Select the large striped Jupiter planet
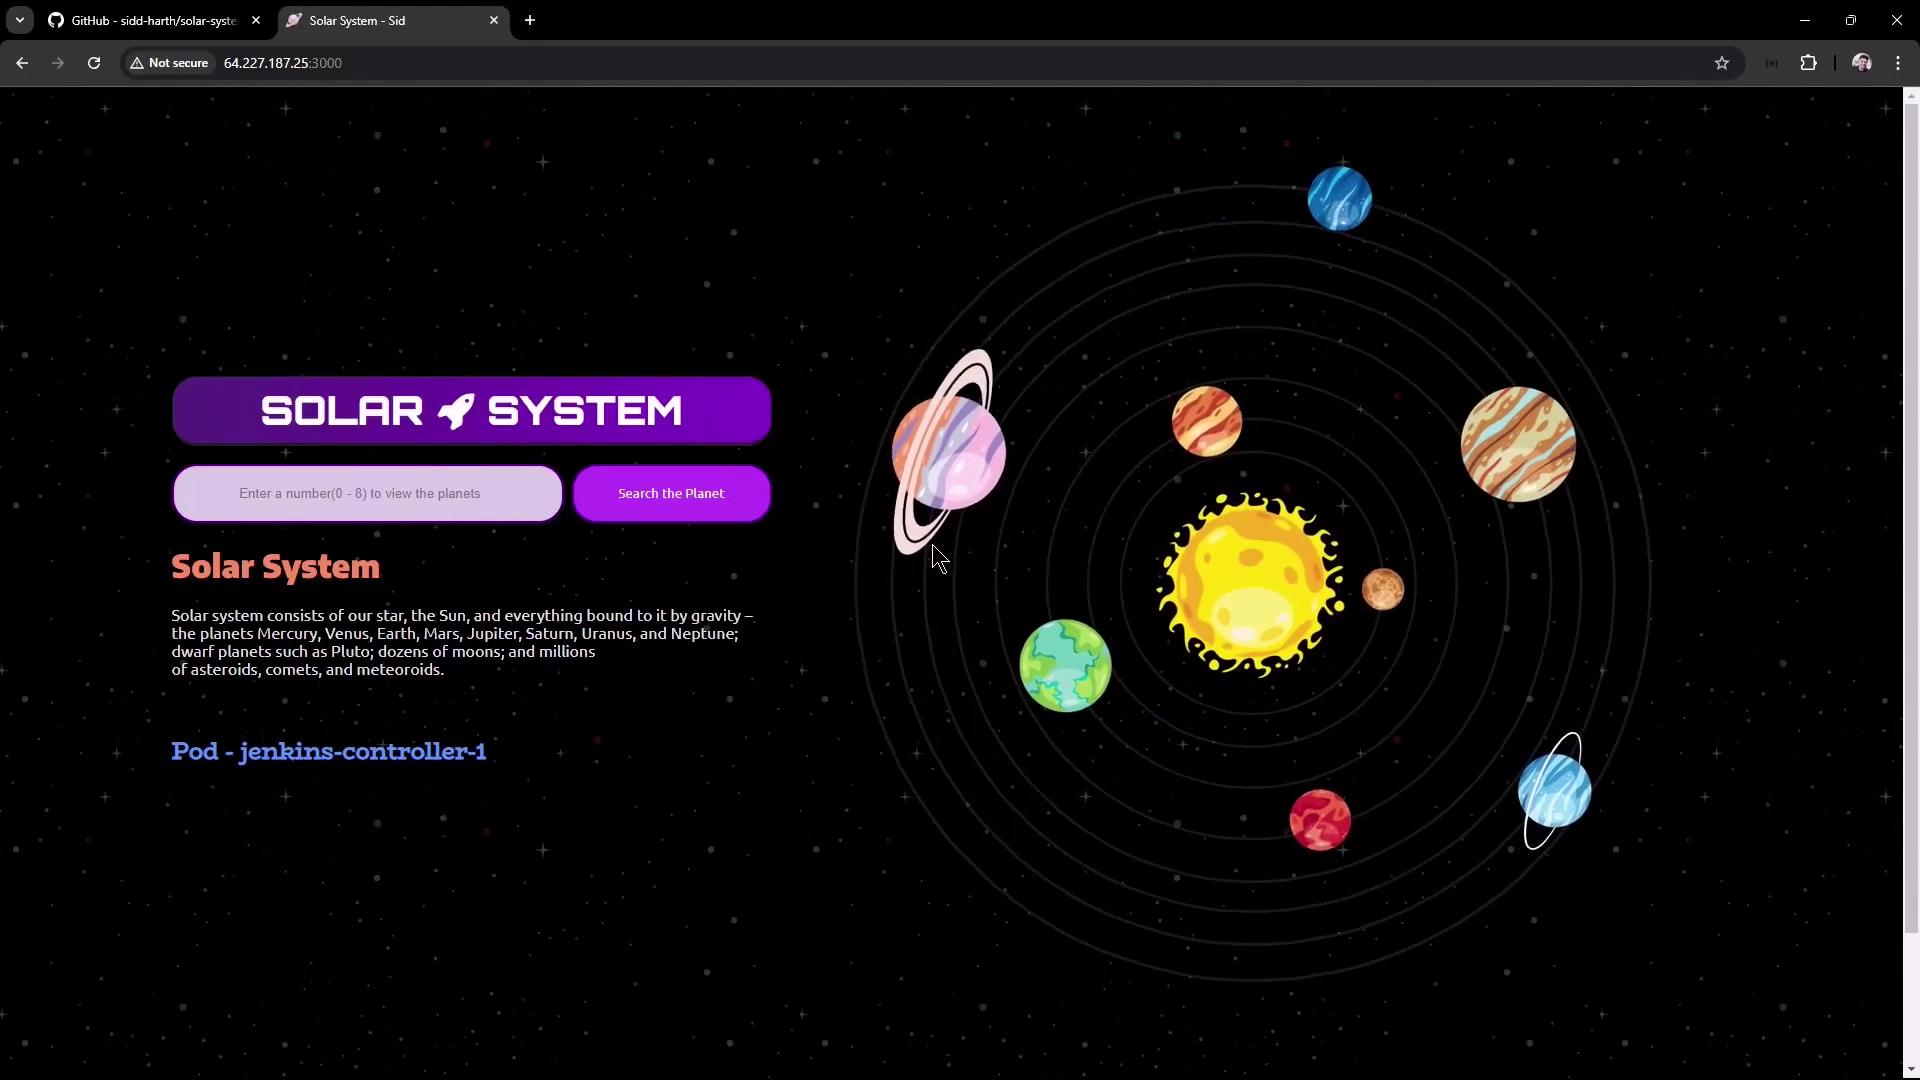This screenshot has height=1080, width=1920. tap(1517, 444)
